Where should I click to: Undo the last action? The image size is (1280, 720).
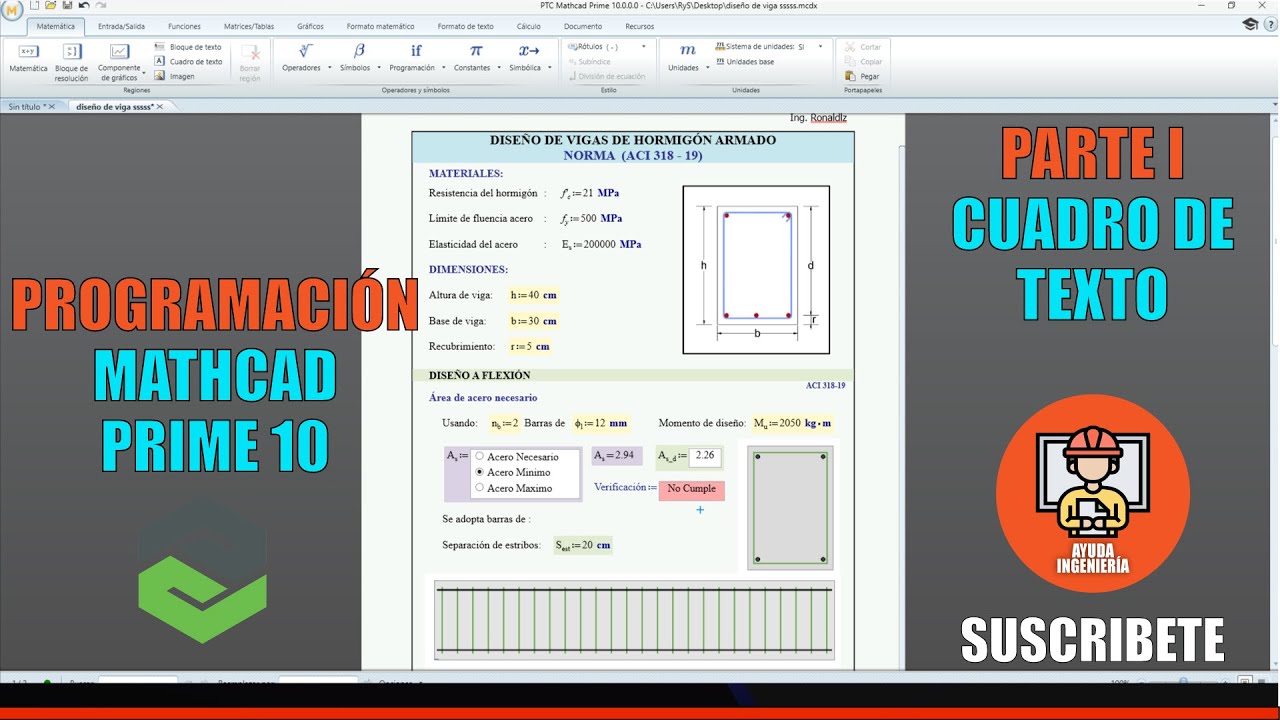[84, 5]
